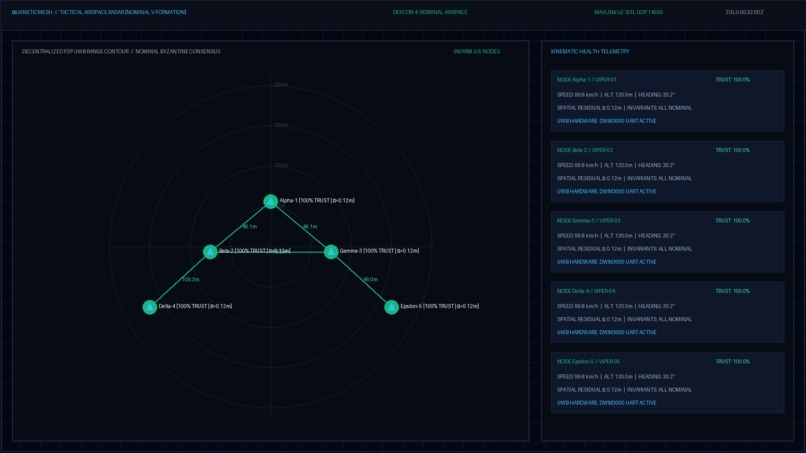Click the KineticMesh logo icon in header
806x453 pixels.
pyautogui.click(x=14, y=12)
